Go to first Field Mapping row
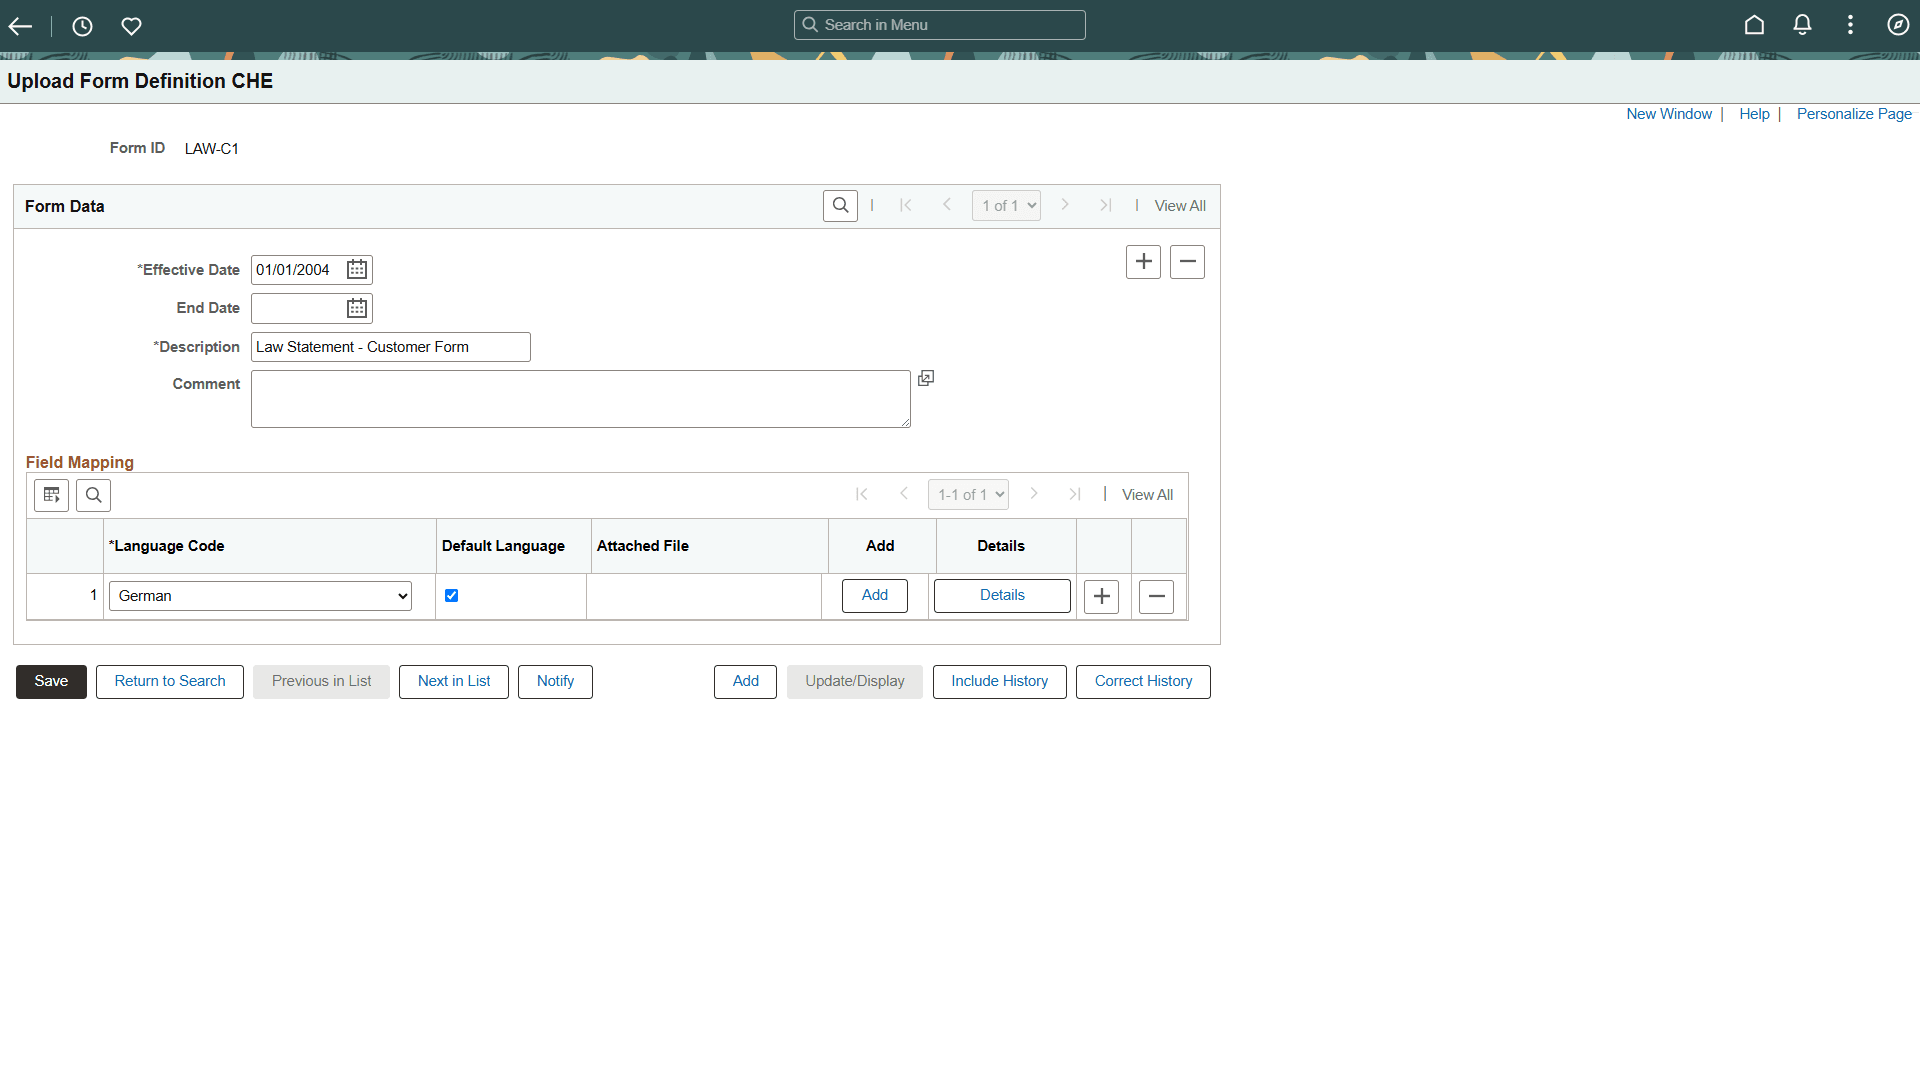The image size is (1920, 1080). tap(862, 494)
